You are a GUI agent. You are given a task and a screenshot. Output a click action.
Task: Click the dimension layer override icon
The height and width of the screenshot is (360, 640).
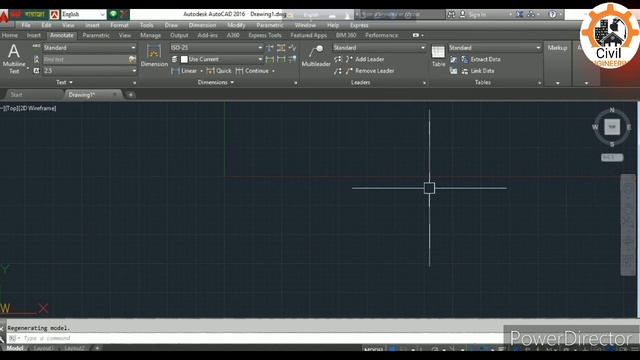(x=174, y=59)
